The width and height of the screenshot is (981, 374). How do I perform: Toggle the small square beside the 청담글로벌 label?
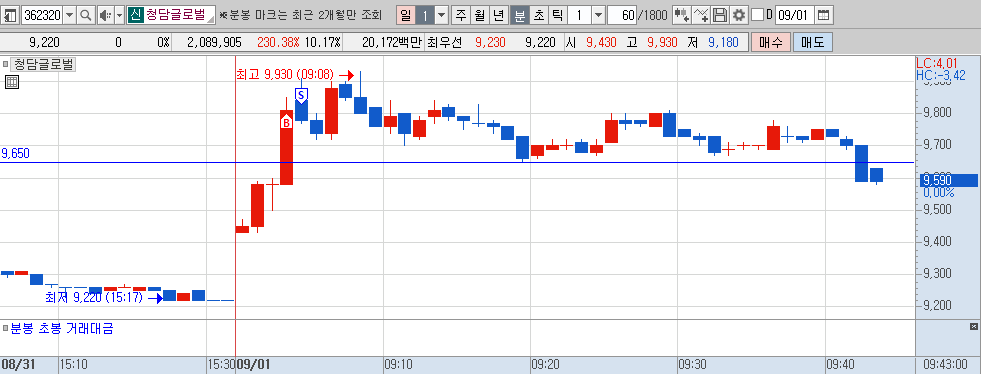click(x=6, y=64)
